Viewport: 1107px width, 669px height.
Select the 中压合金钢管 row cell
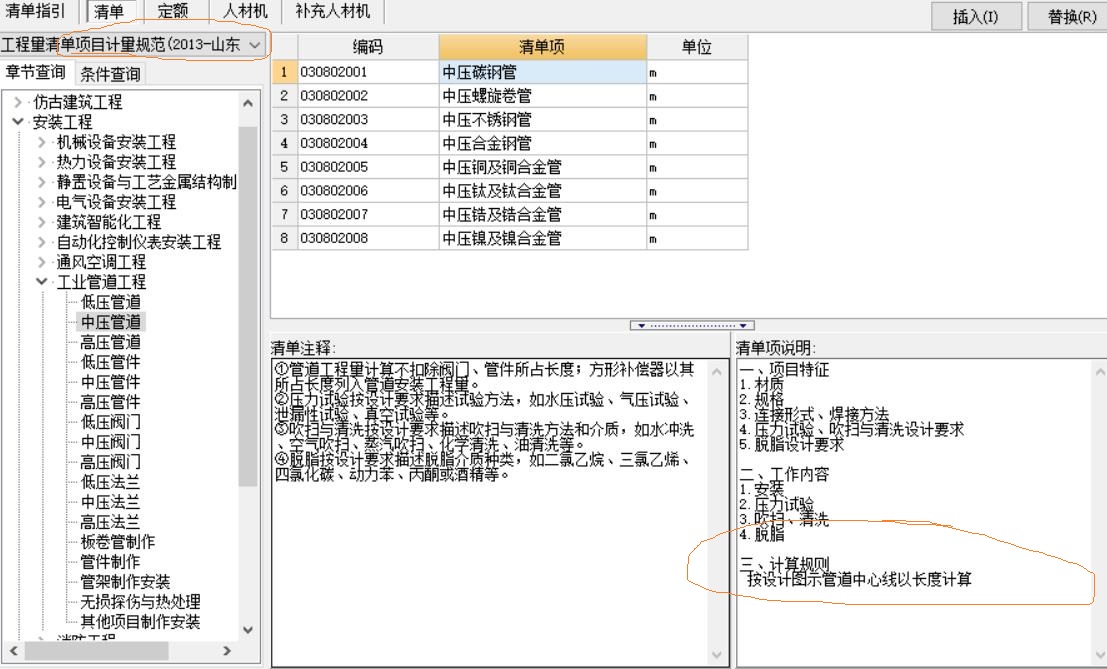click(542, 143)
